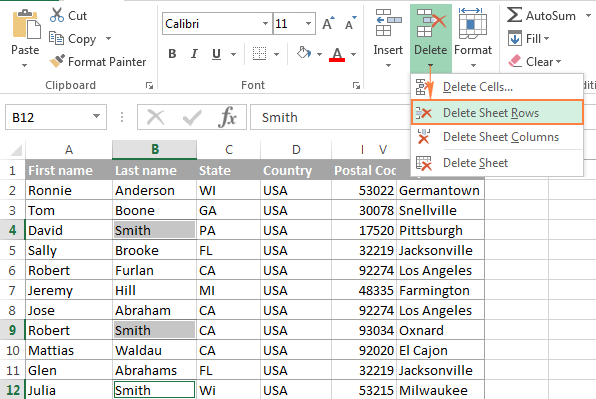
Task: Open the font size dropdown
Action: pyautogui.click(x=308, y=24)
